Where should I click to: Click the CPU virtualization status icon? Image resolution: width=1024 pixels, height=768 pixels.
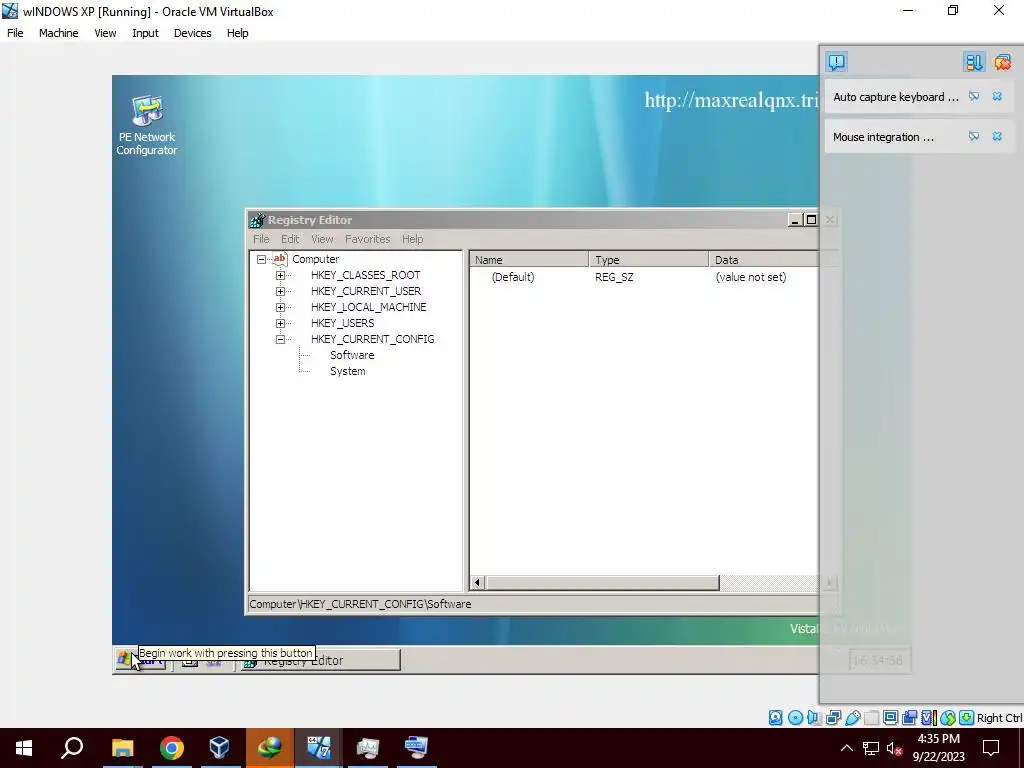[x=927, y=718]
